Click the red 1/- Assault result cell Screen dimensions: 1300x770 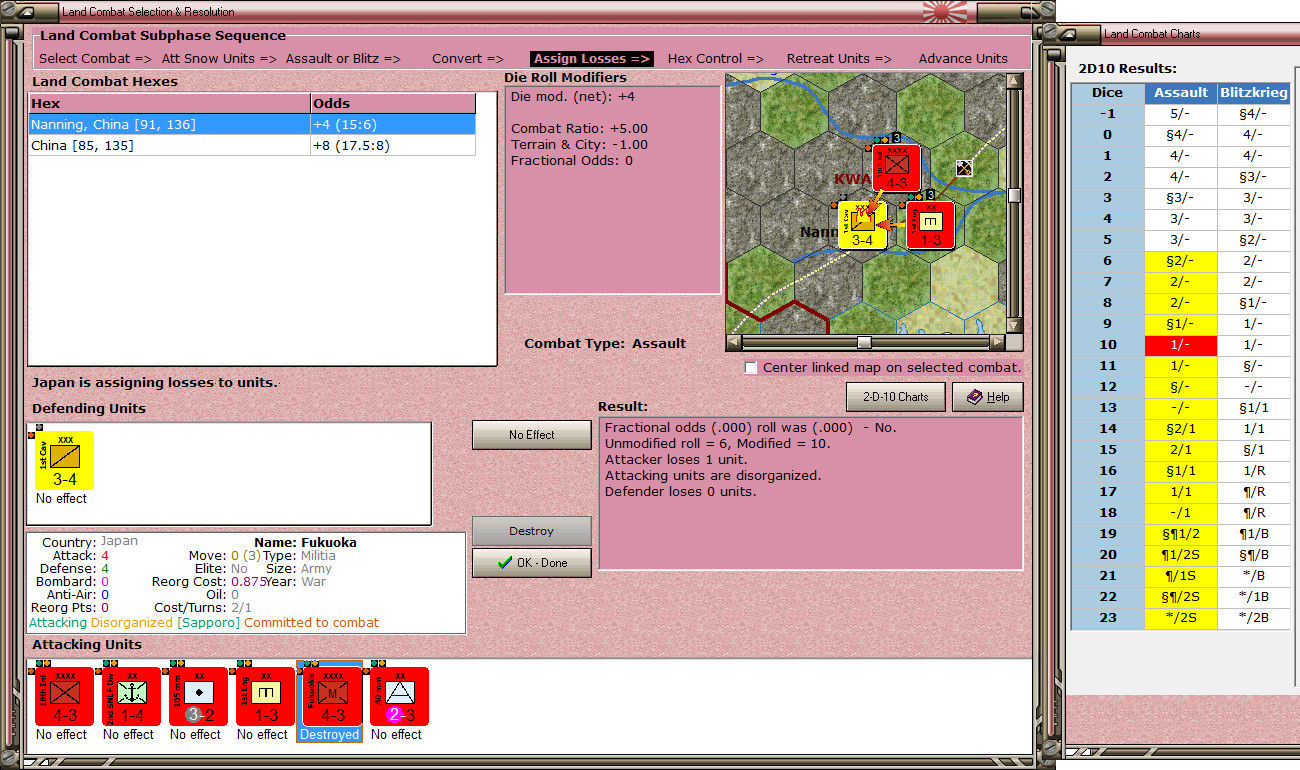pos(1181,345)
